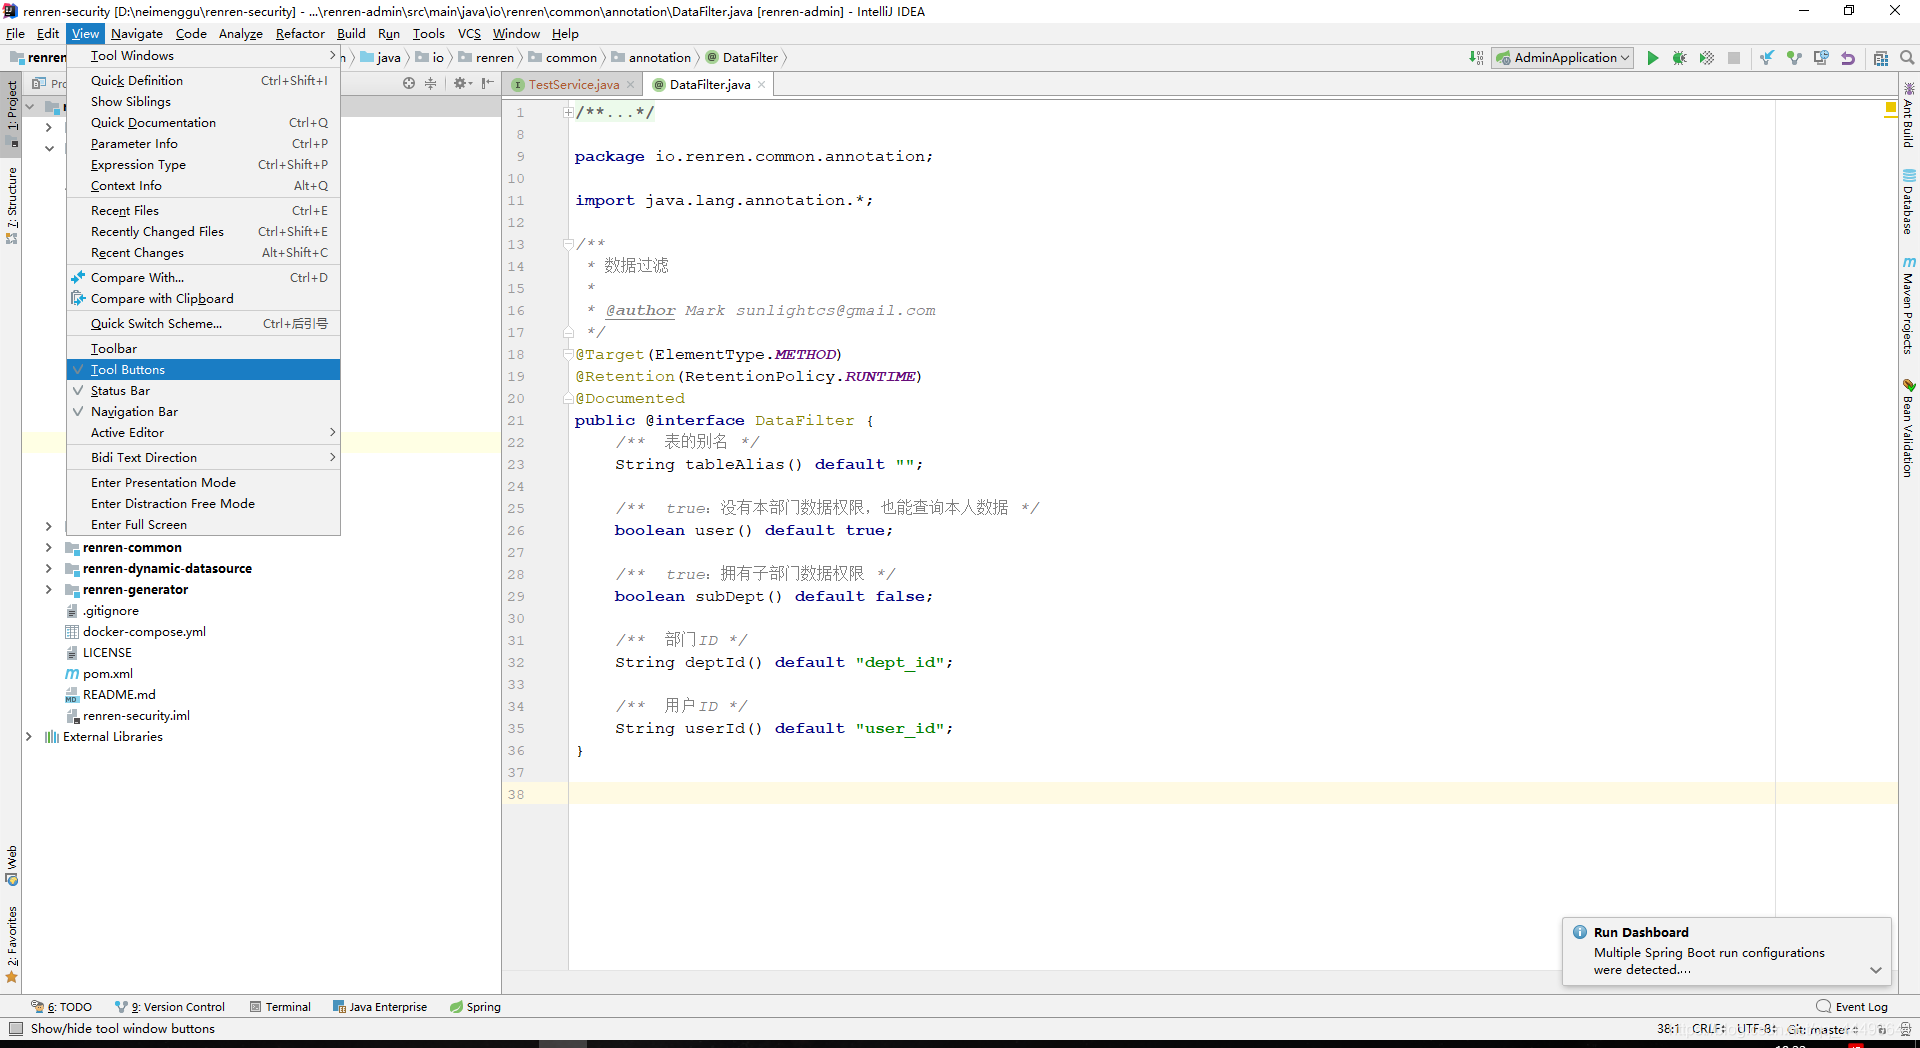Toggle Status Bar option in View menu
Screen dimensions: 1920x1048
pos(204,391)
